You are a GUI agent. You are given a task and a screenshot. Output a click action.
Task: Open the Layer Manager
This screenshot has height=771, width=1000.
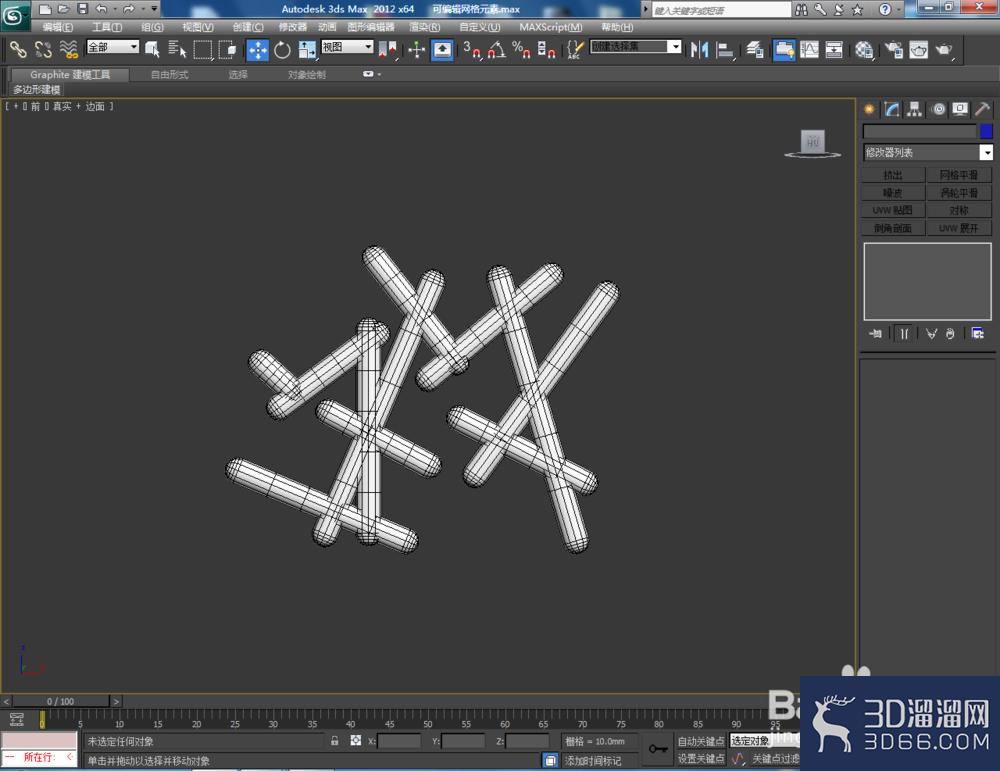pos(755,49)
